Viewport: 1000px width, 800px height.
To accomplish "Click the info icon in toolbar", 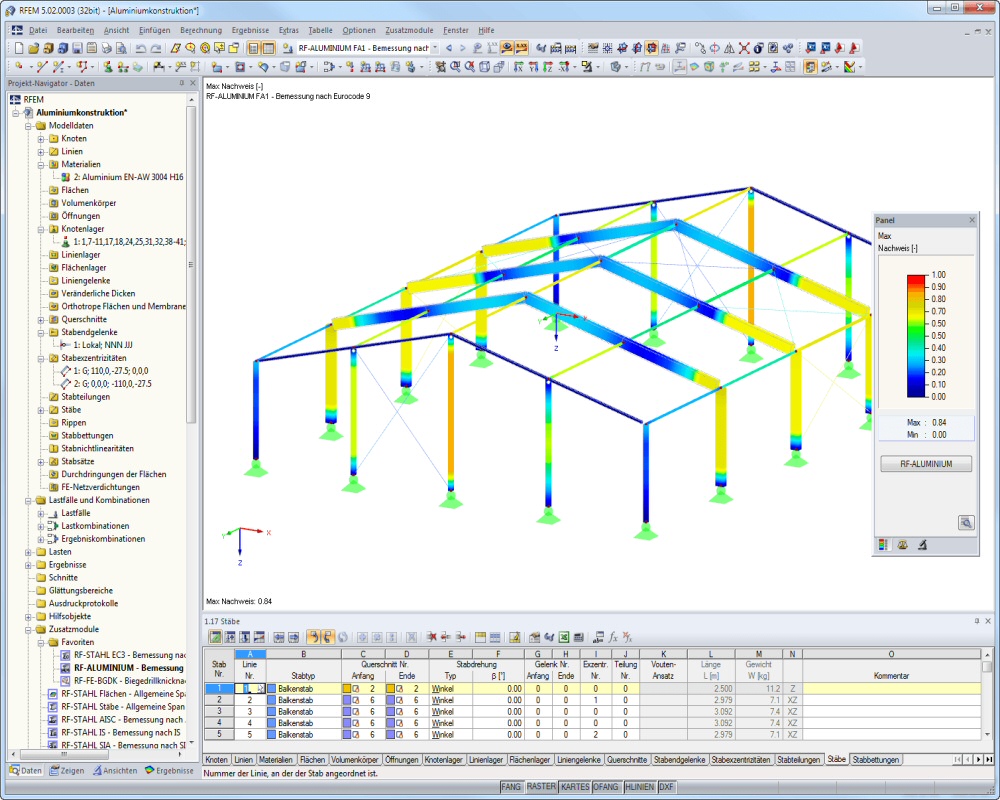I will [x=758, y=48].
